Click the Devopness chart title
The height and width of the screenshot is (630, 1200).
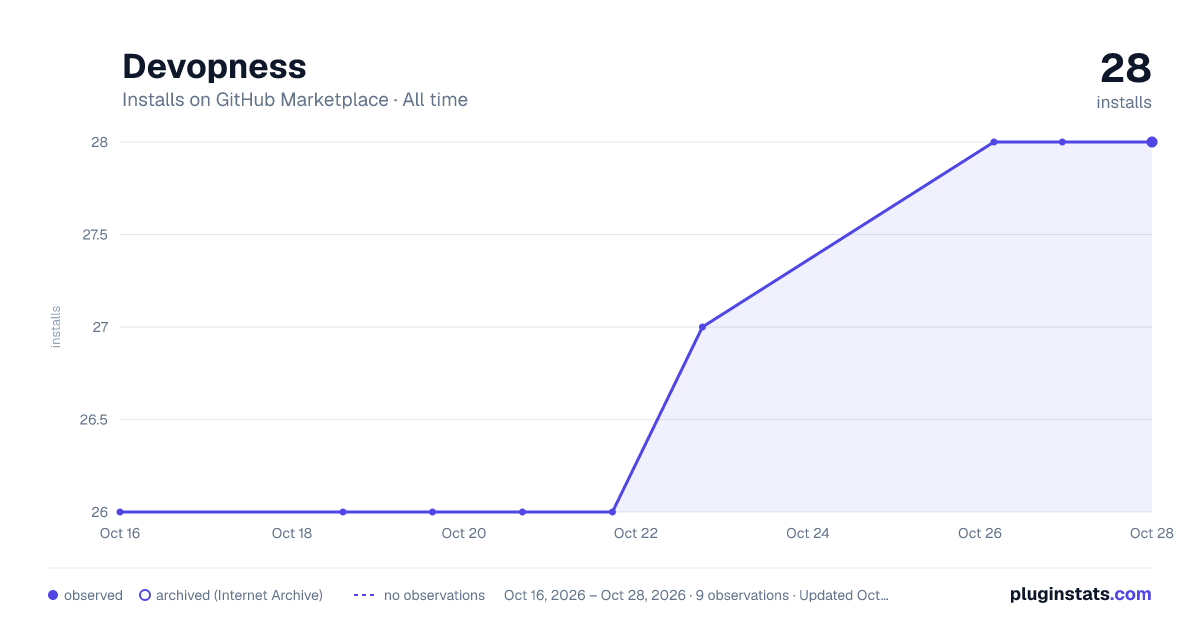[214, 66]
